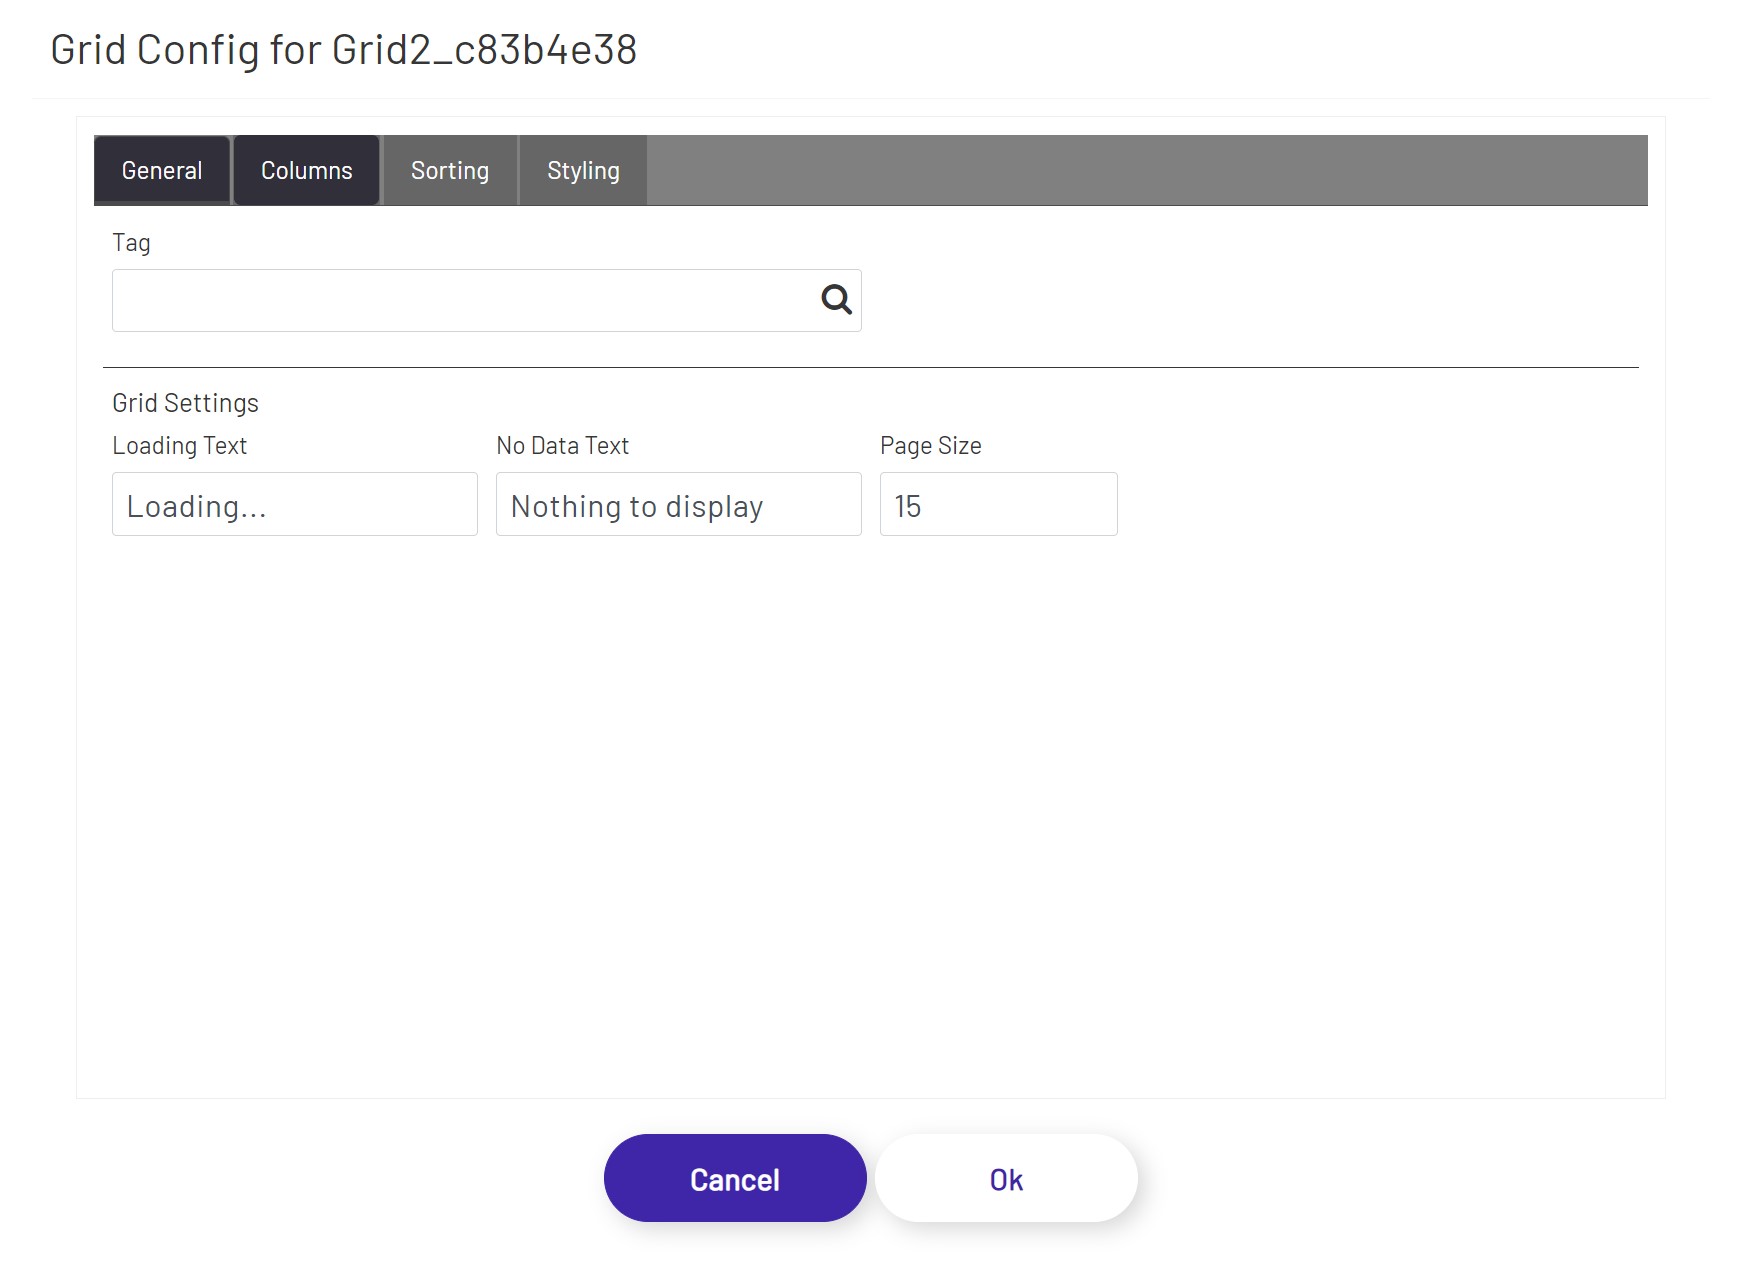Image resolution: width=1741 pixels, height=1268 pixels.
Task: Click the Tag field label
Action: pos(133,242)
